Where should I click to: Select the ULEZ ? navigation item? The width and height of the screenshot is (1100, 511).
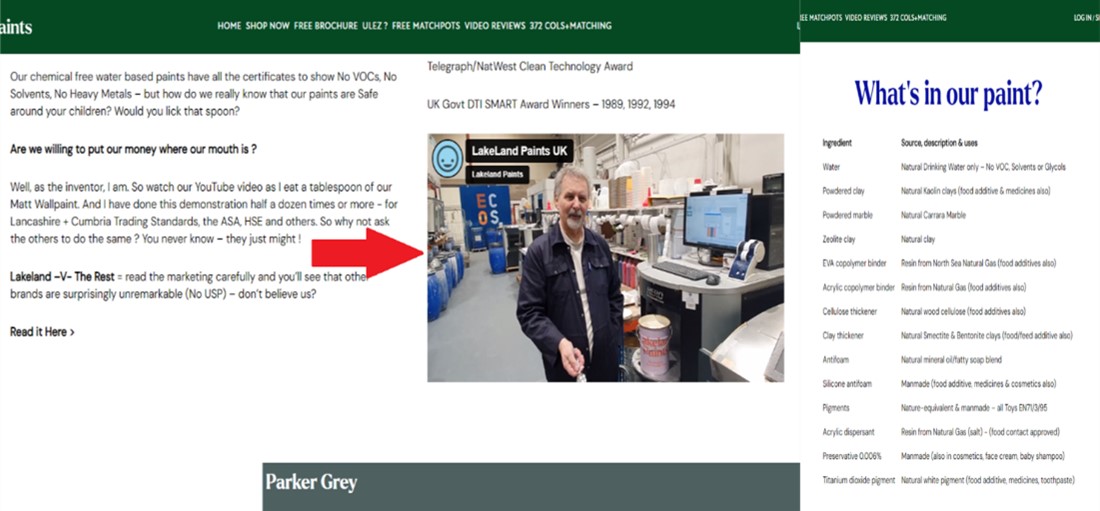pos(375,26)
